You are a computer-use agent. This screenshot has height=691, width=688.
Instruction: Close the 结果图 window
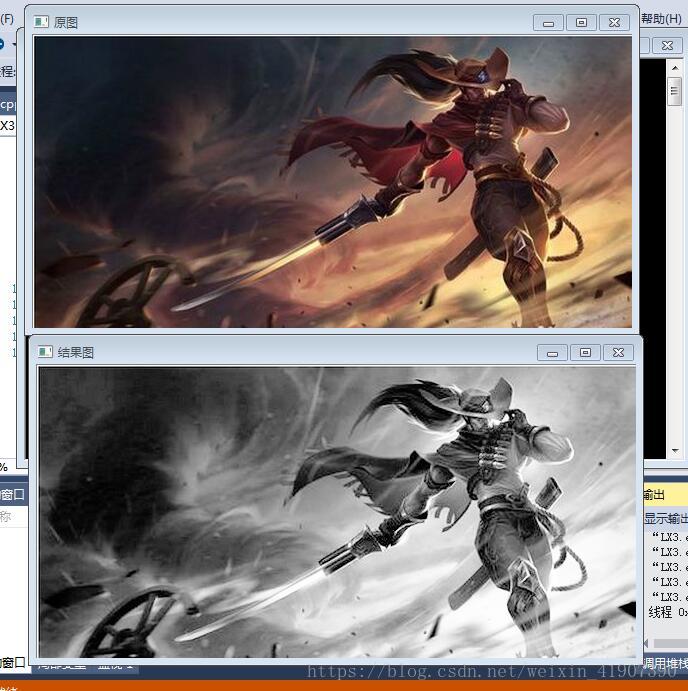point(618,353)
